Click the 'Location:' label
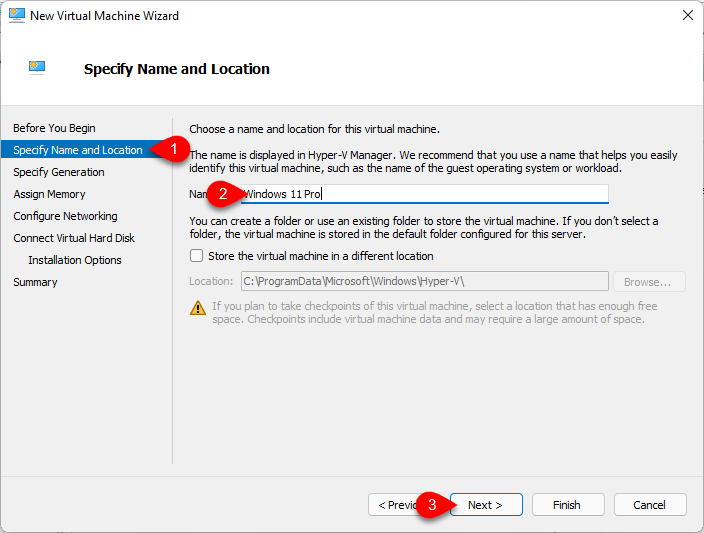Viewport: 704px width, 533px height. pyautogui.click(x=211, y=281)
